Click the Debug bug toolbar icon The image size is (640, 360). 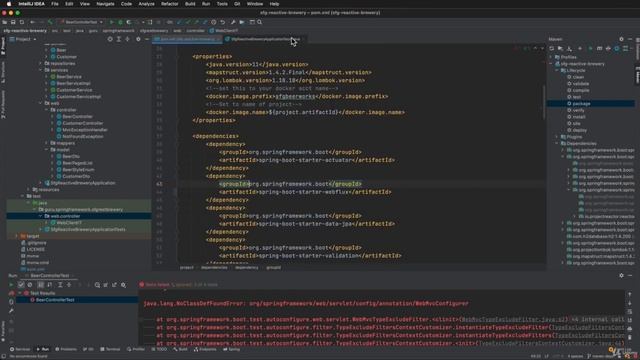pos(120,22)
